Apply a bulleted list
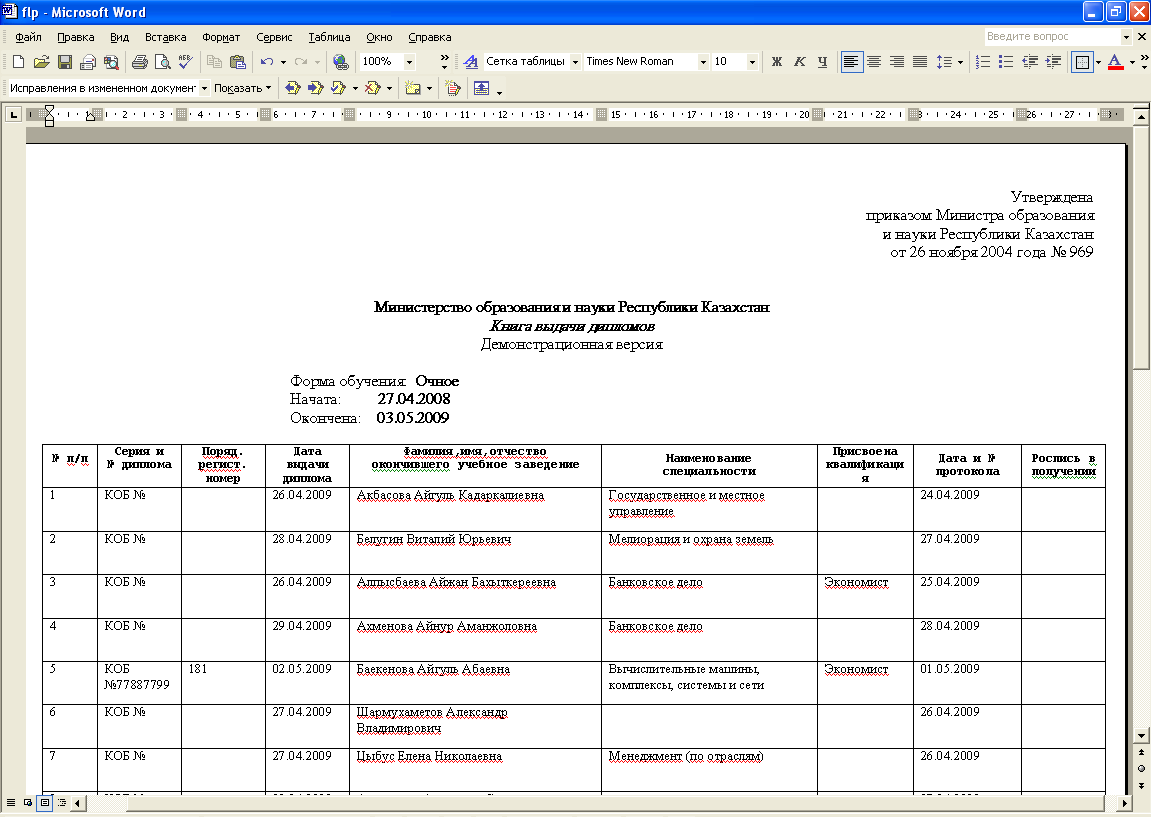Viewport: 1151px width, 817px height. [x=1006, y=62]
